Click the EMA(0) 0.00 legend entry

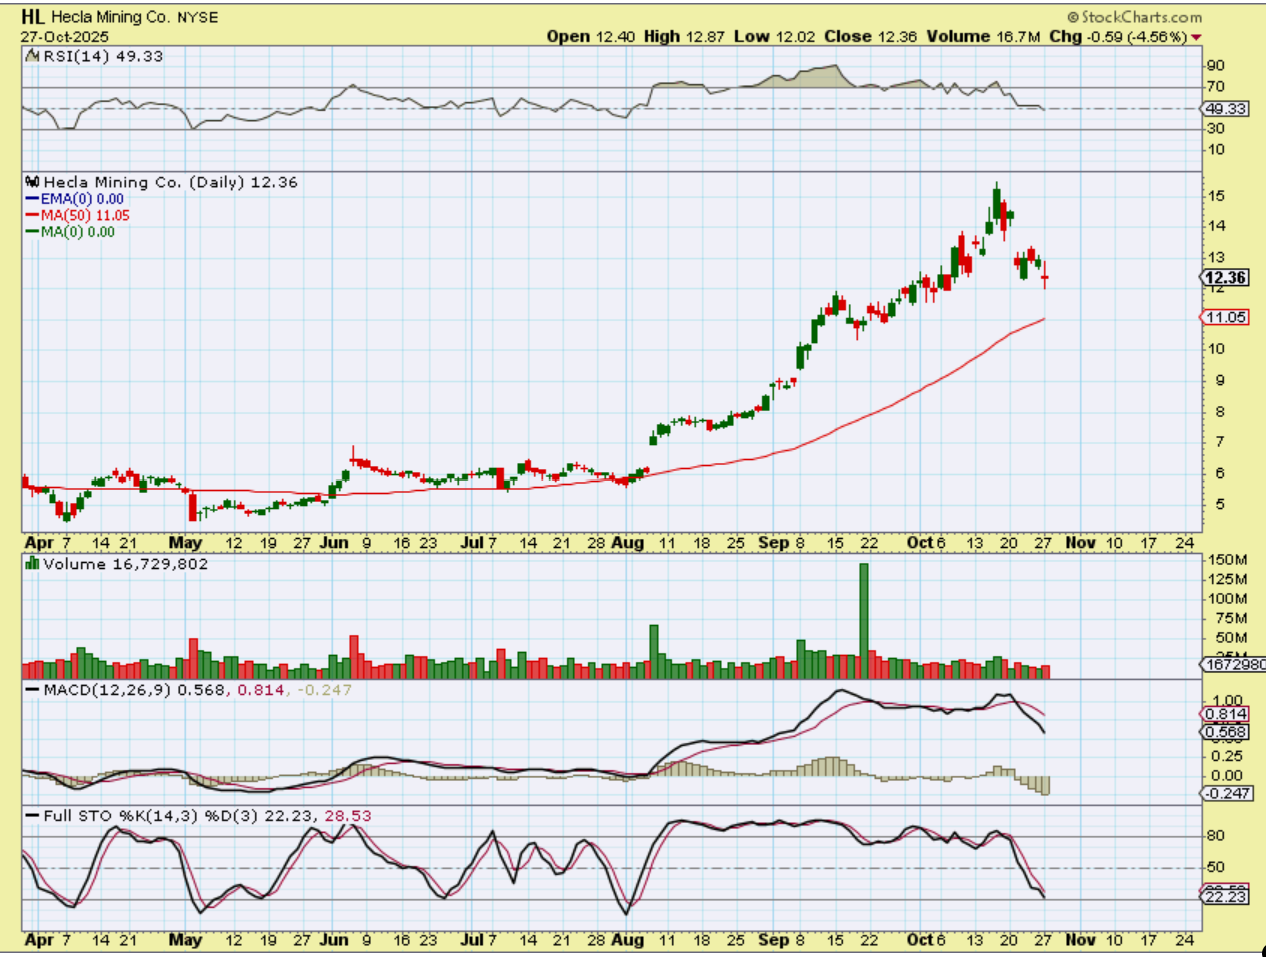coord(75,199)
